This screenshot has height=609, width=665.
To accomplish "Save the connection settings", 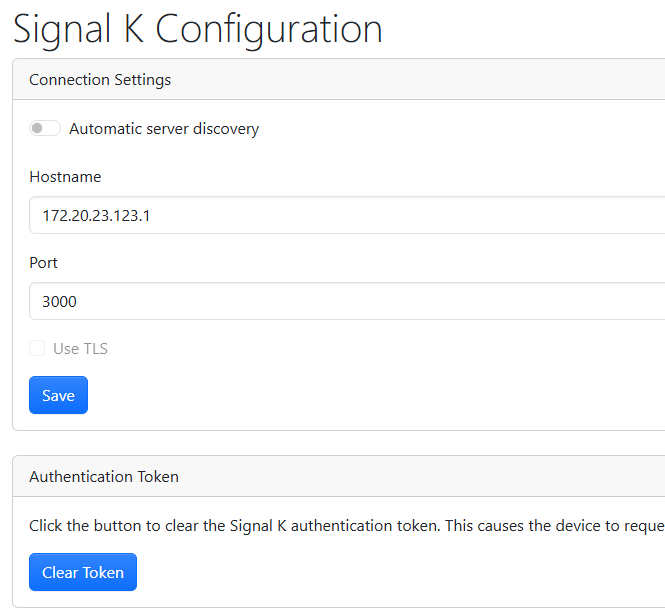I will [x=59, y=395].
